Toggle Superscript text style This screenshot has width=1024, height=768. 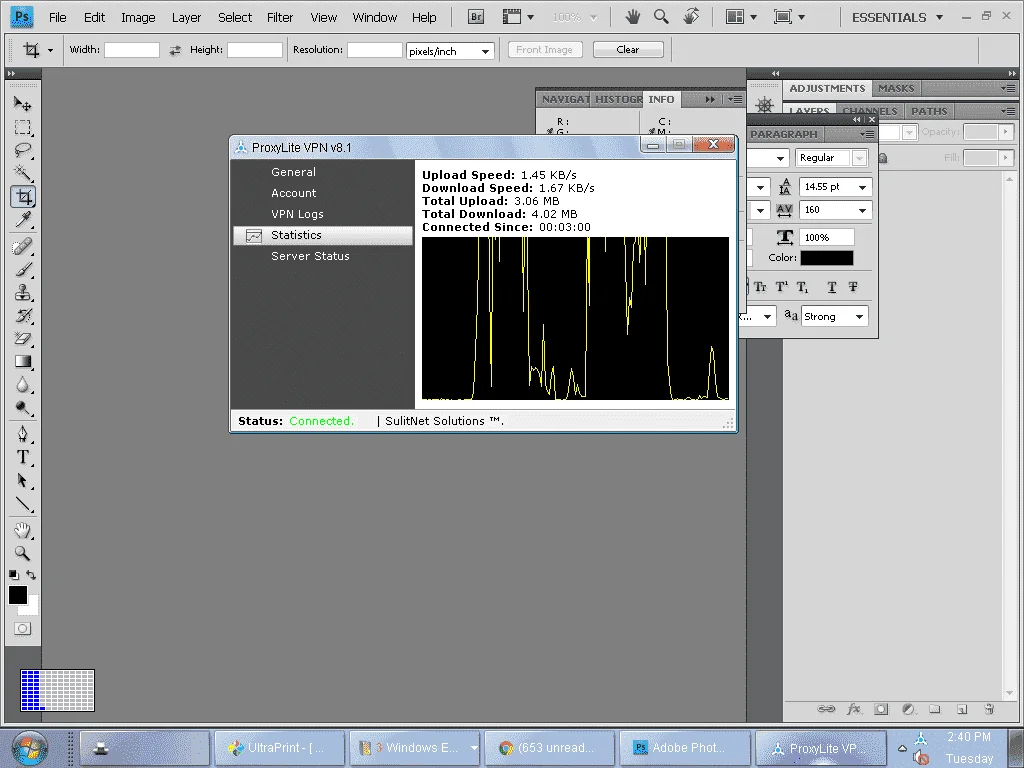[782, 287]
